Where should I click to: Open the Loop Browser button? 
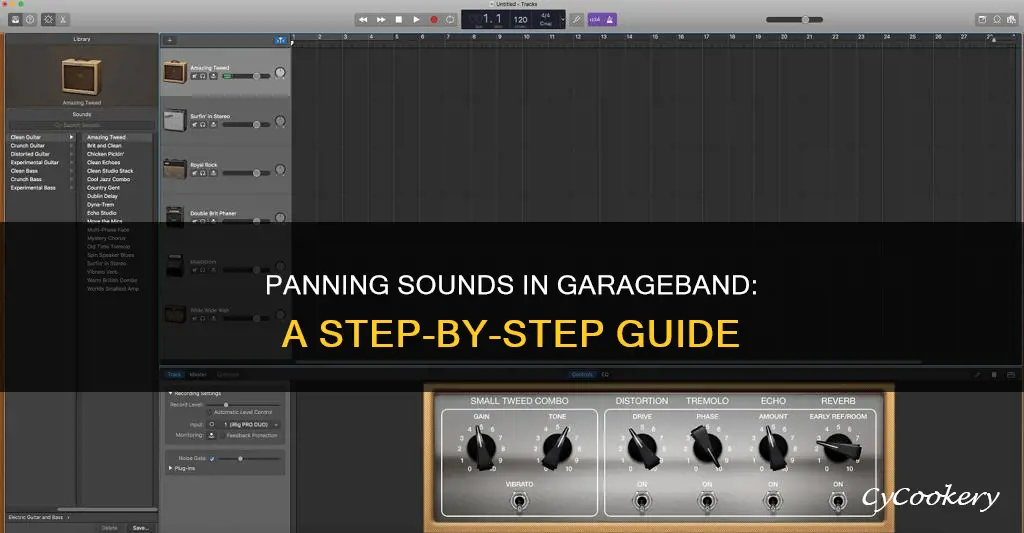[x=997, y=20]
